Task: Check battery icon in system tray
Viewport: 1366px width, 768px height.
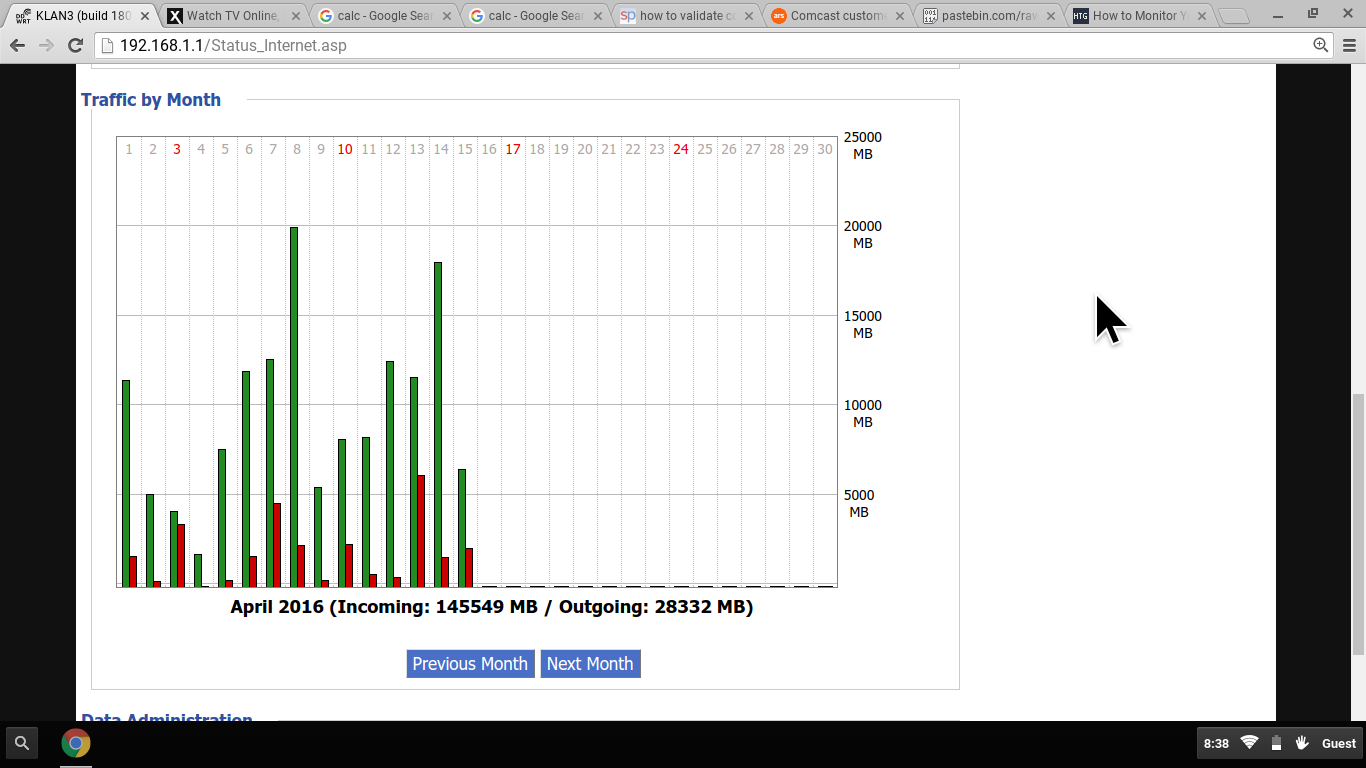Action: point(1276,743)
